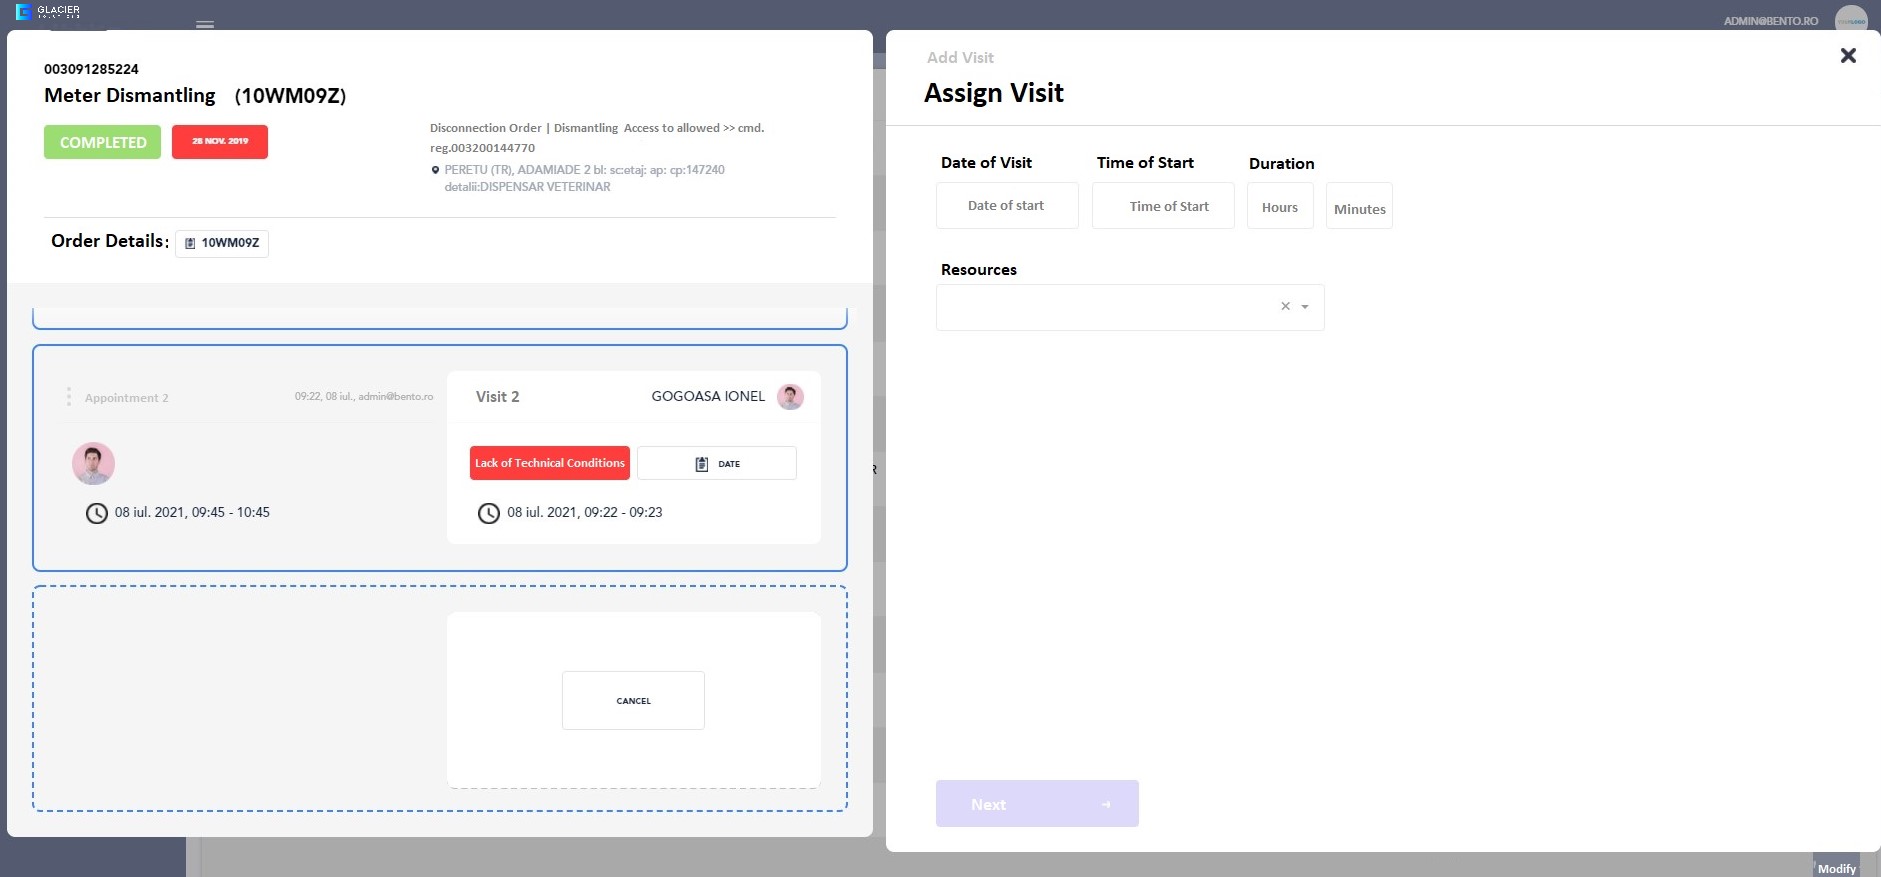Image resolution: width=1881 pixels, height=877 pixels.
Task: Expand the Resources dropdown arrow
Action: (1305, 307)
